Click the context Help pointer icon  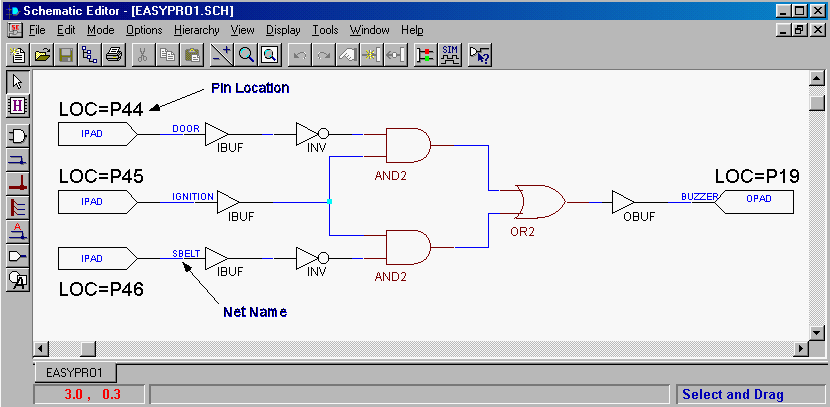tap(480, 54)
